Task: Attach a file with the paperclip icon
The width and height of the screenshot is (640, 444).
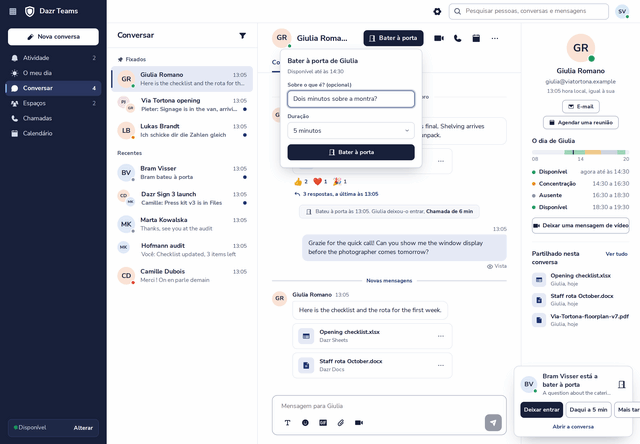Action: point(341,423)
